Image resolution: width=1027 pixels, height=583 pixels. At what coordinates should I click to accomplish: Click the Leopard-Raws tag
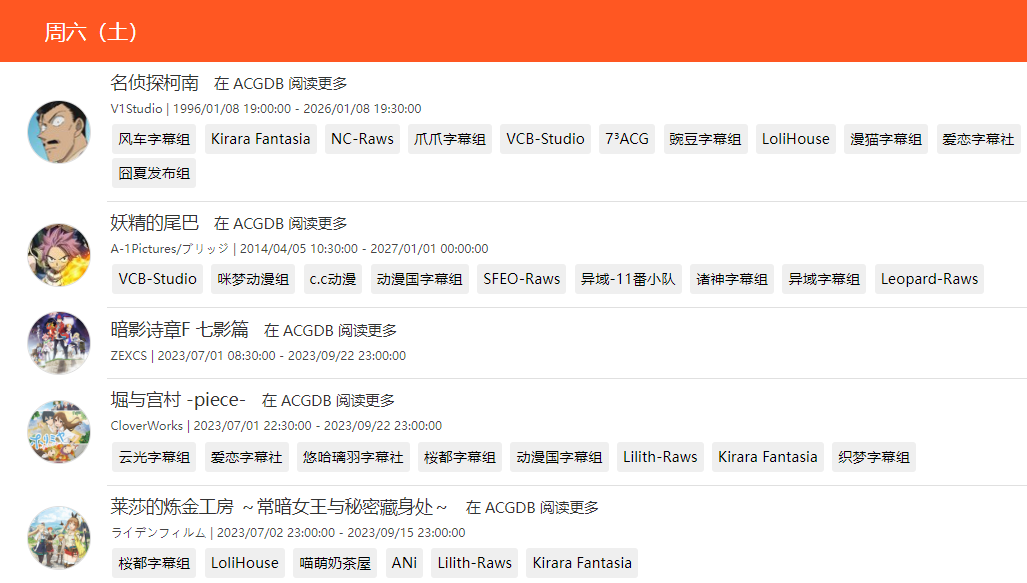[929, 279]
